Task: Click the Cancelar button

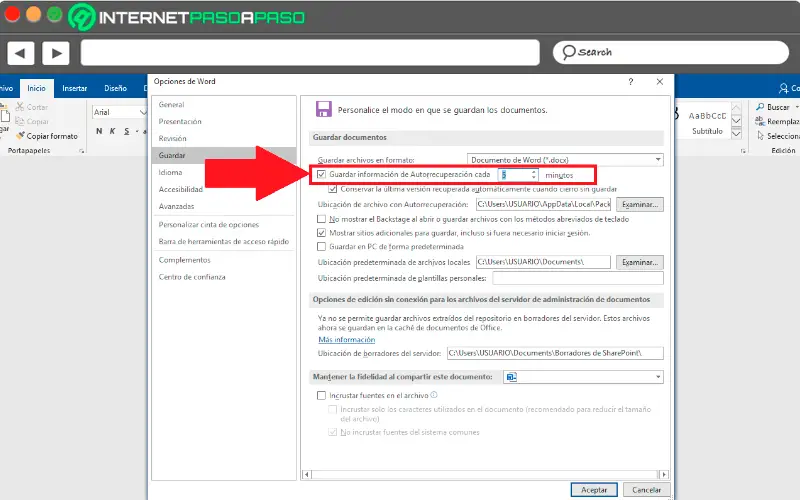Action: tap(646, 490)
